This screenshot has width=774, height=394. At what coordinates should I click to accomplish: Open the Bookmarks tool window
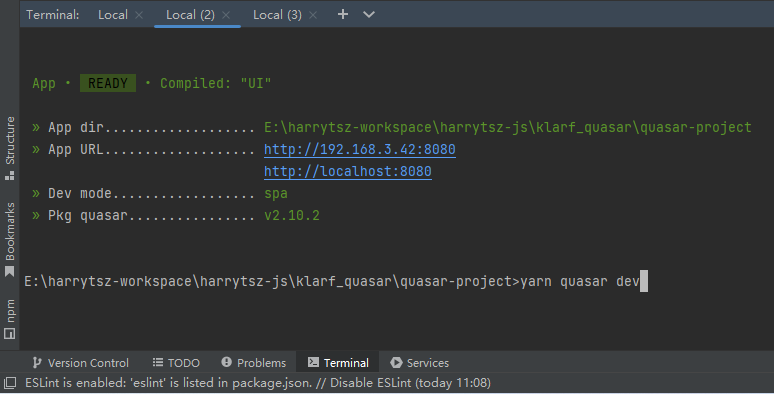click(9, 239)
